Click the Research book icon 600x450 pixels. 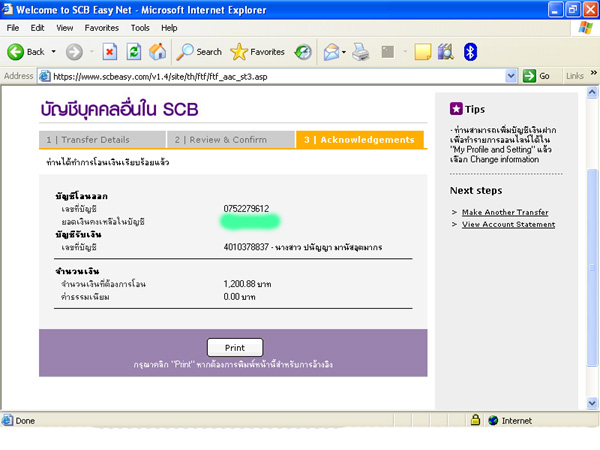[x=446, y=52]
